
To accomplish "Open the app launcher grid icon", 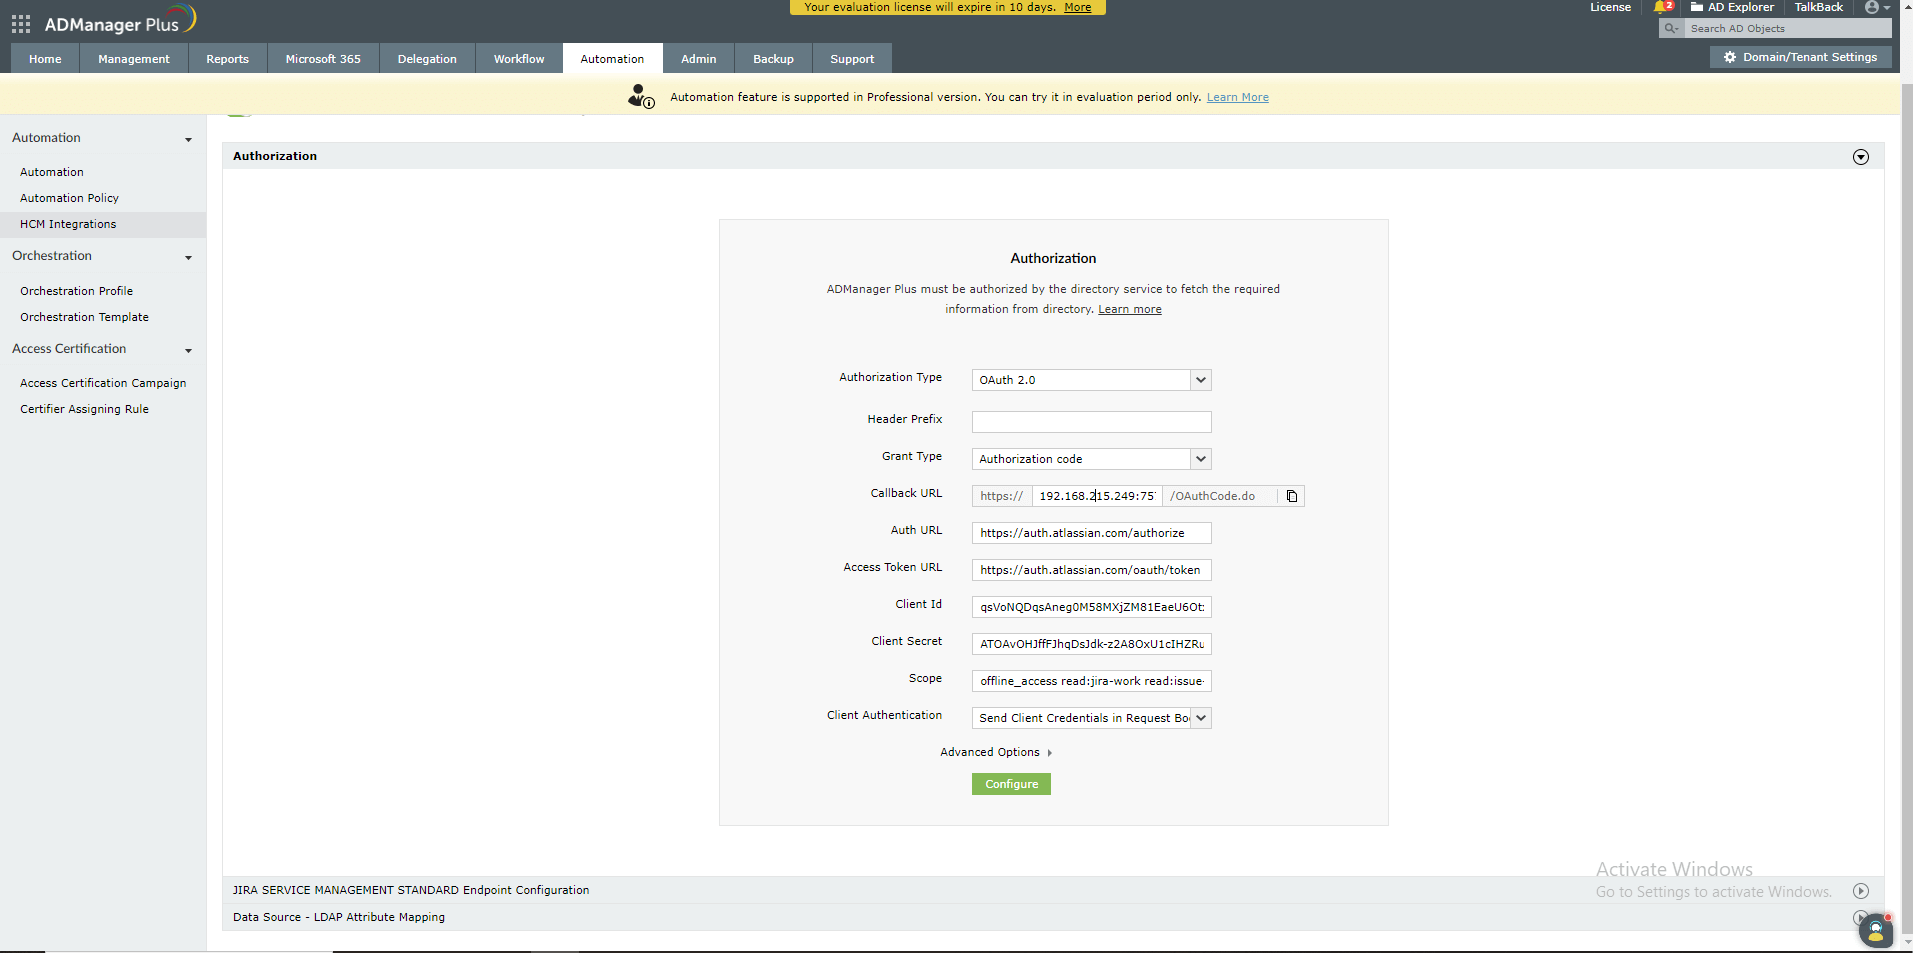I will [20, 23].
